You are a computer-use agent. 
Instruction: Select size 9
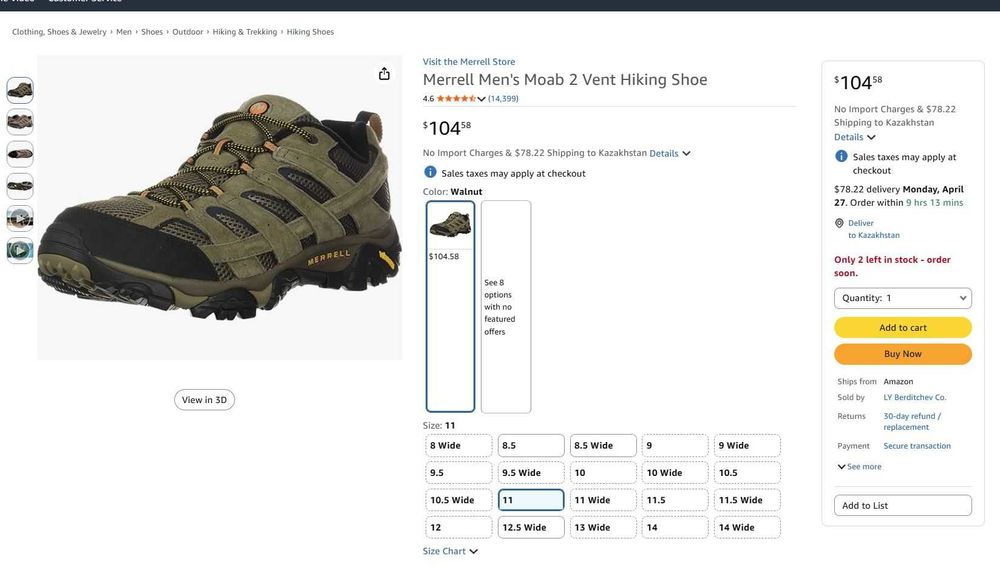click(675, 445)
